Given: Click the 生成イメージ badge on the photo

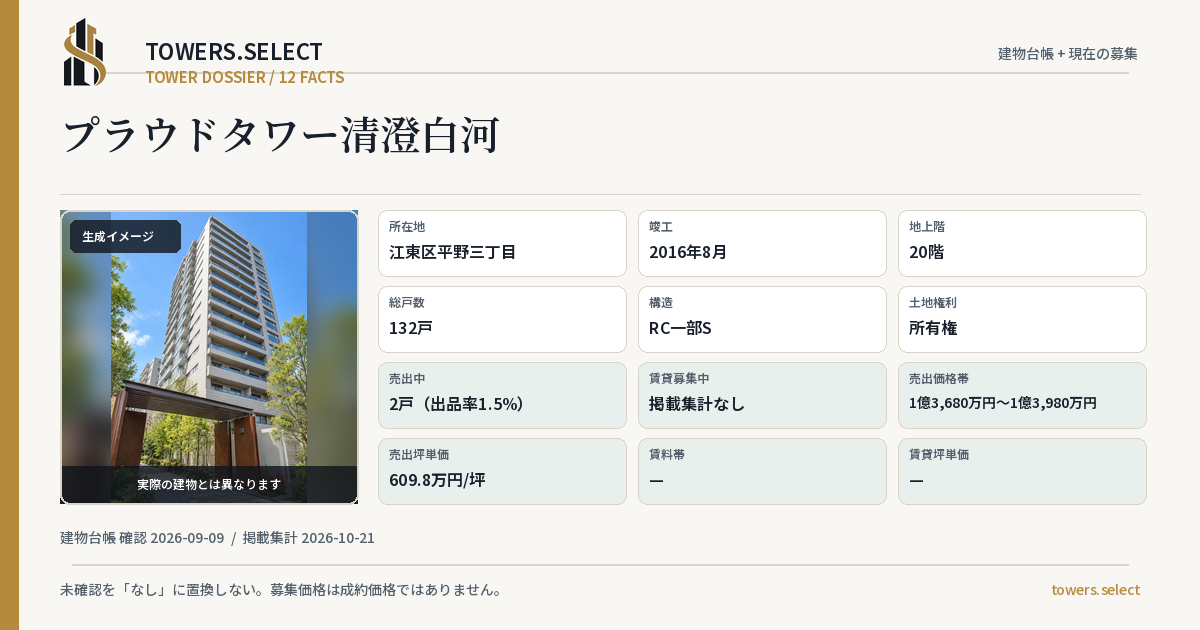Looking at the screenshot, I should click(125, 237).
